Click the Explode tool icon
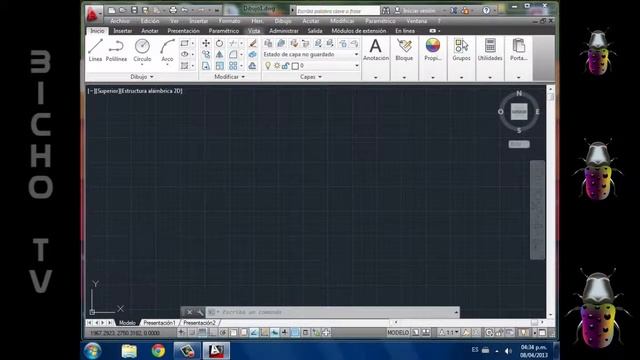This screenshot has width=640, height=360. pyautogui.click(x=253, y=54)
